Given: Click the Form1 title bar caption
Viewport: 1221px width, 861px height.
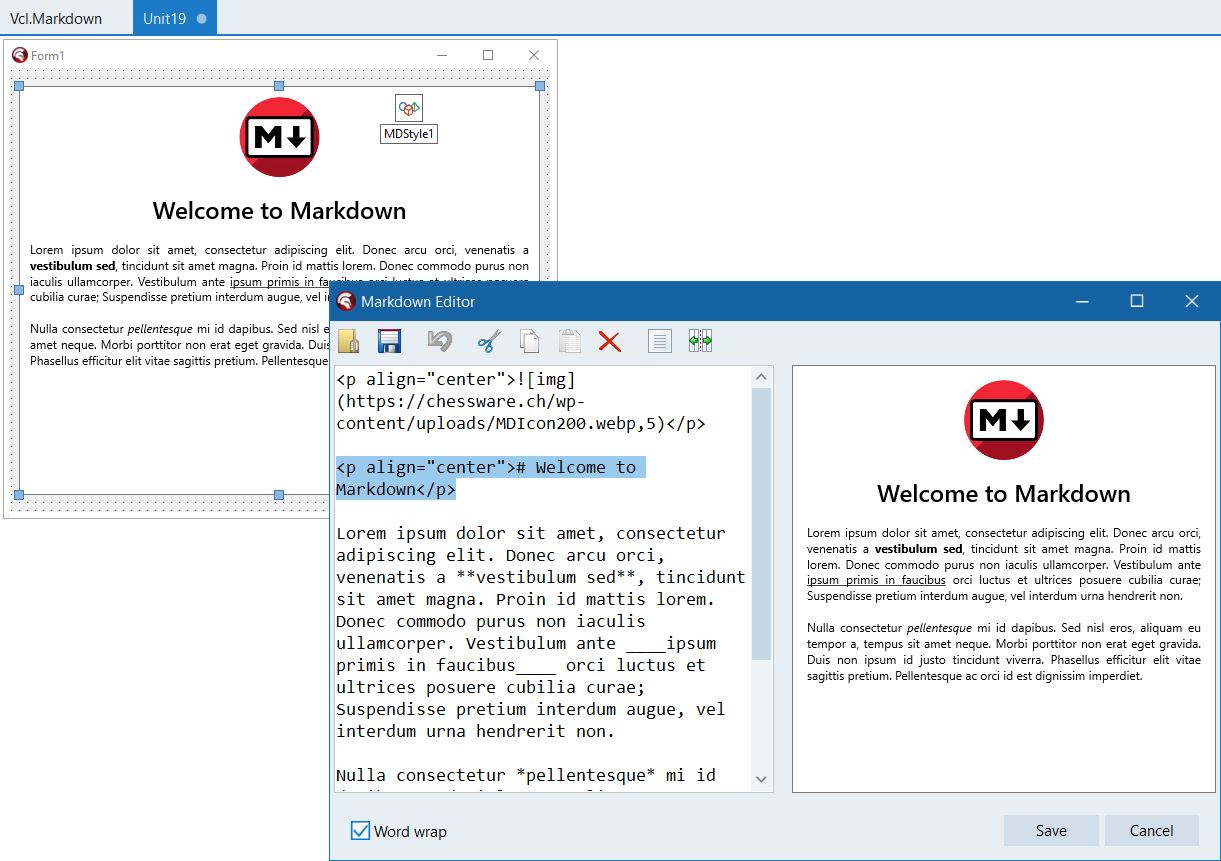Looking at the screenshot, I should [47, 56].
